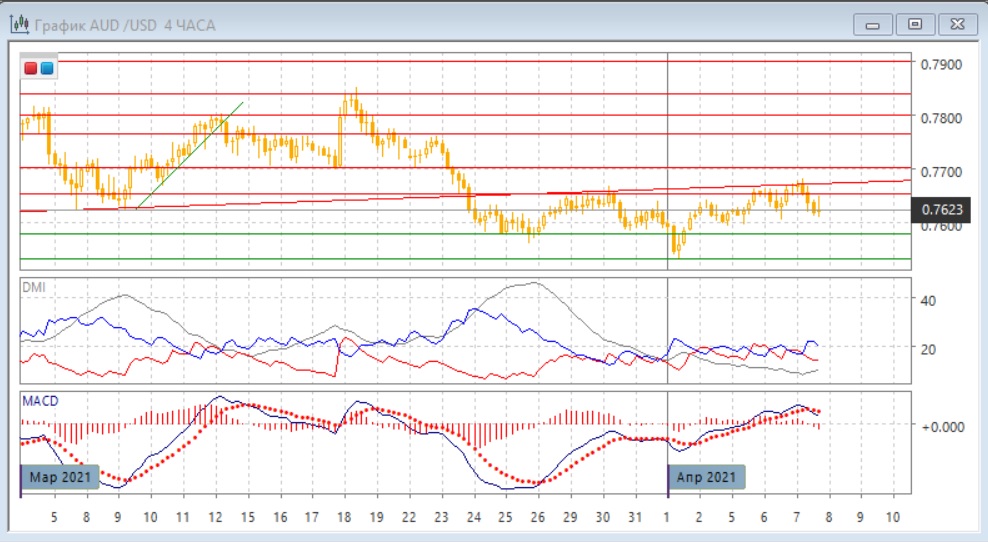
Task: Click the Апр 2021 month marker
Action: point(708,477)
